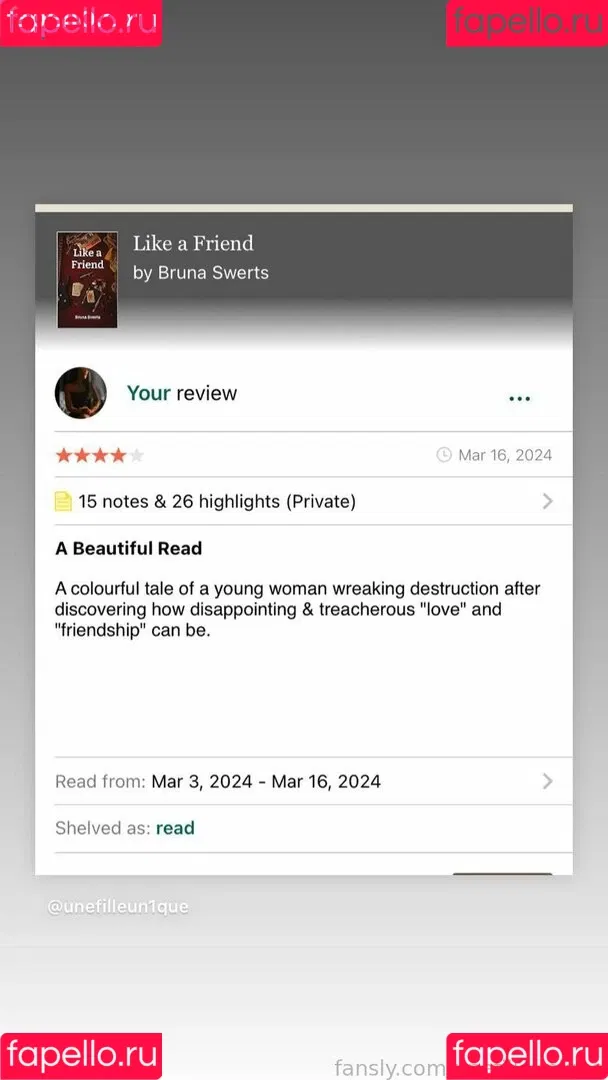Open the 15 notes & 26 highlights row
608x1080 pixels.
point(304,501)
